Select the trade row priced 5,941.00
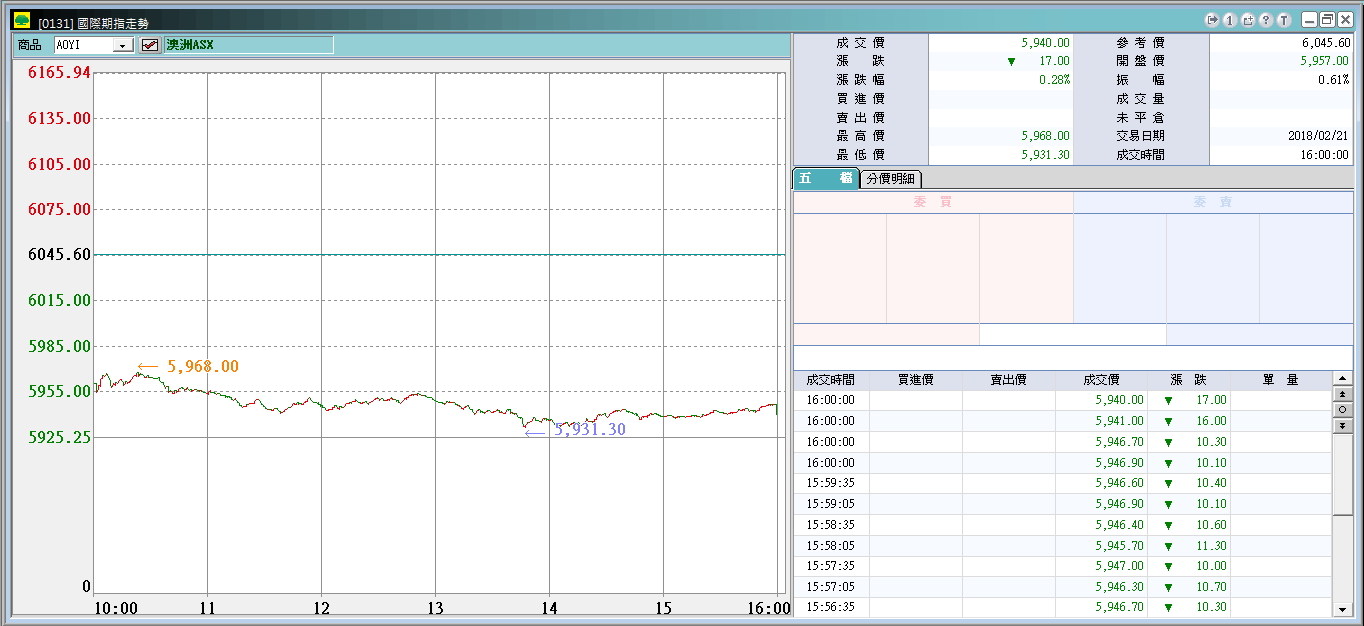This screenshot has height=626, width=1364. pos(1062,421)
